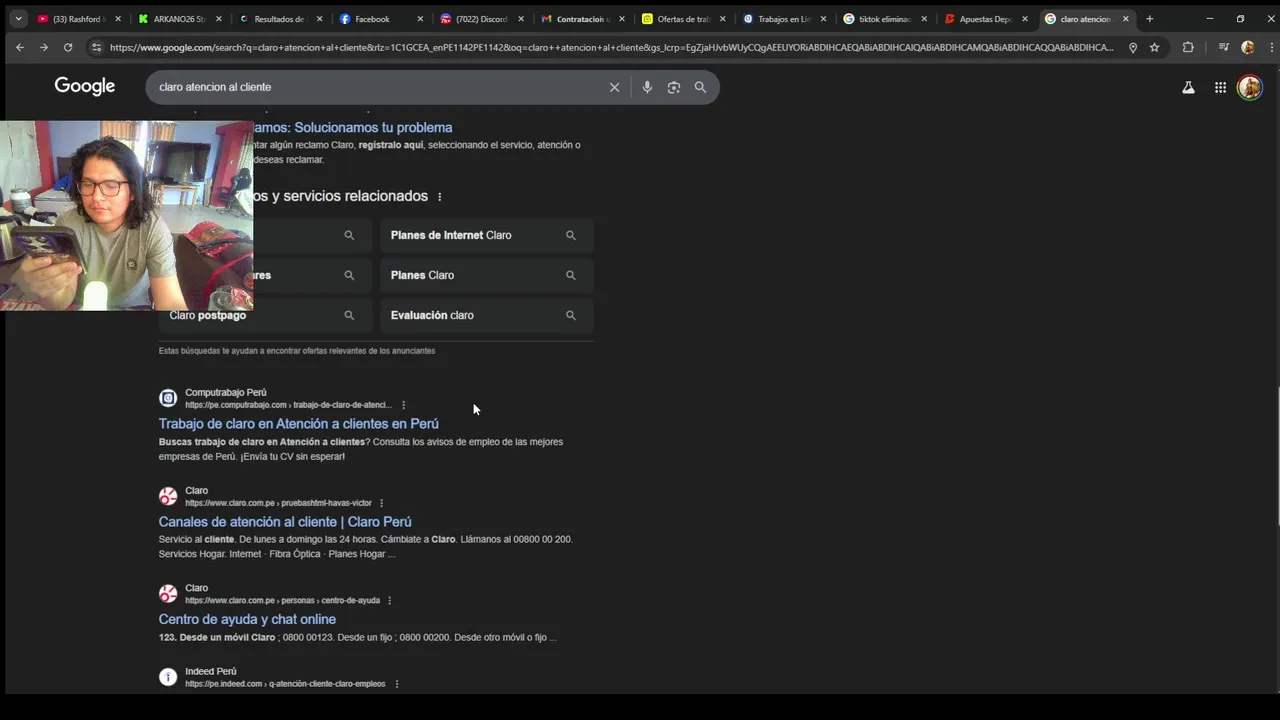Click the Google logo

coord(85,87)
